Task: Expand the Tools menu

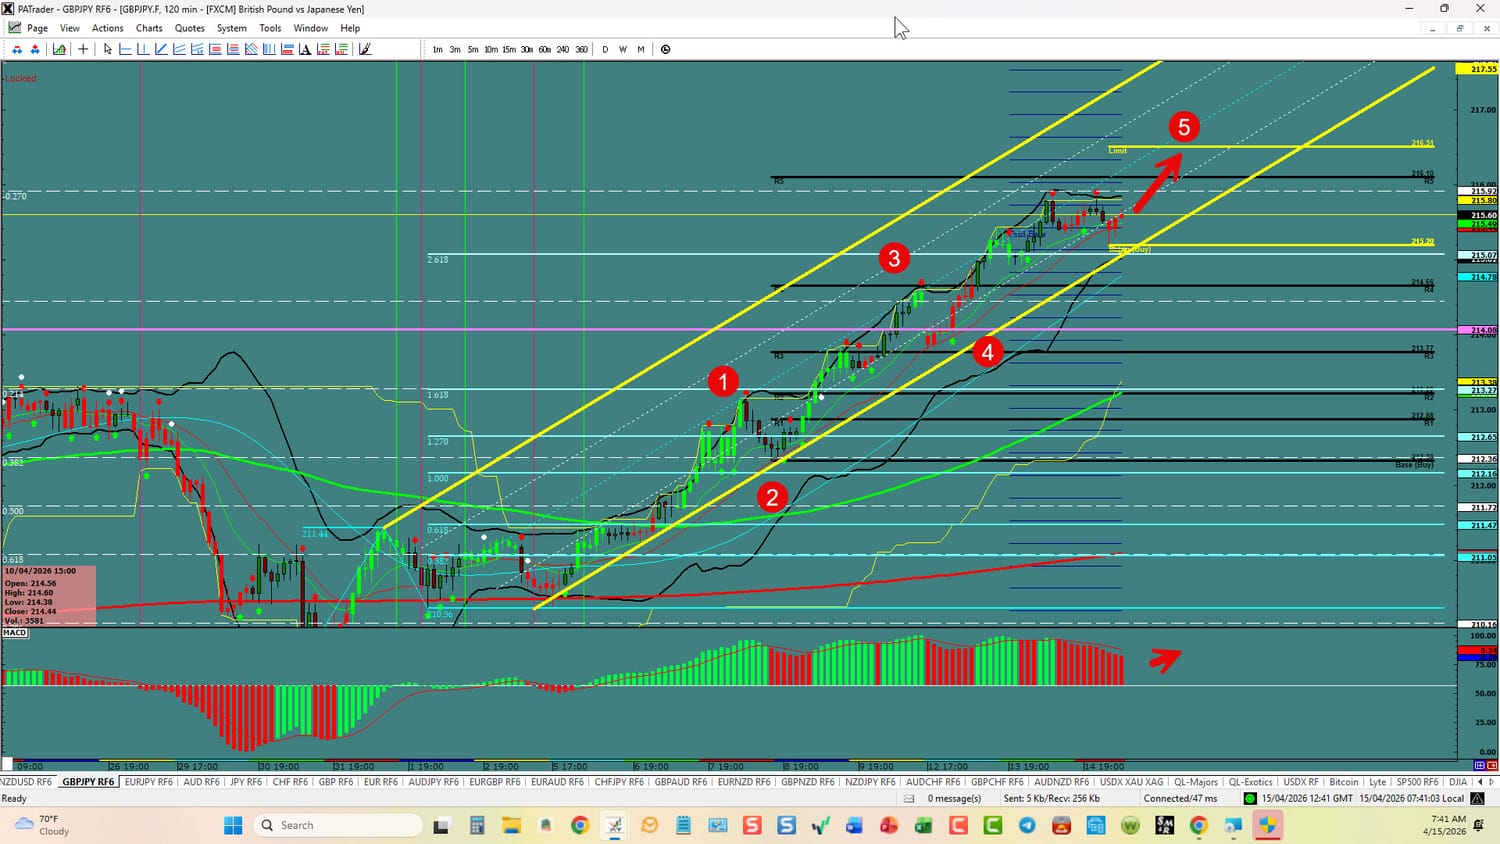Action: 270,28
